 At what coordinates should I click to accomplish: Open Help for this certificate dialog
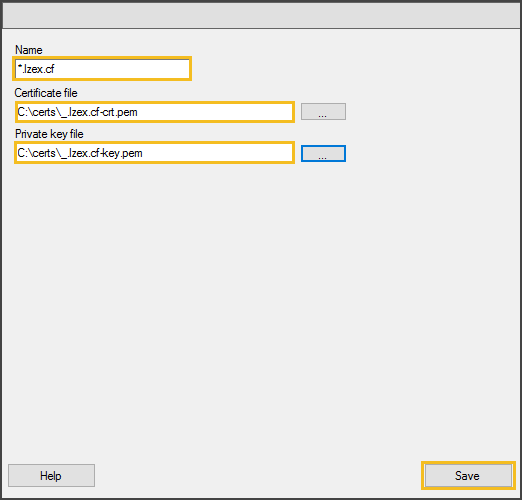pyautogui.click(x=51, y=476)
